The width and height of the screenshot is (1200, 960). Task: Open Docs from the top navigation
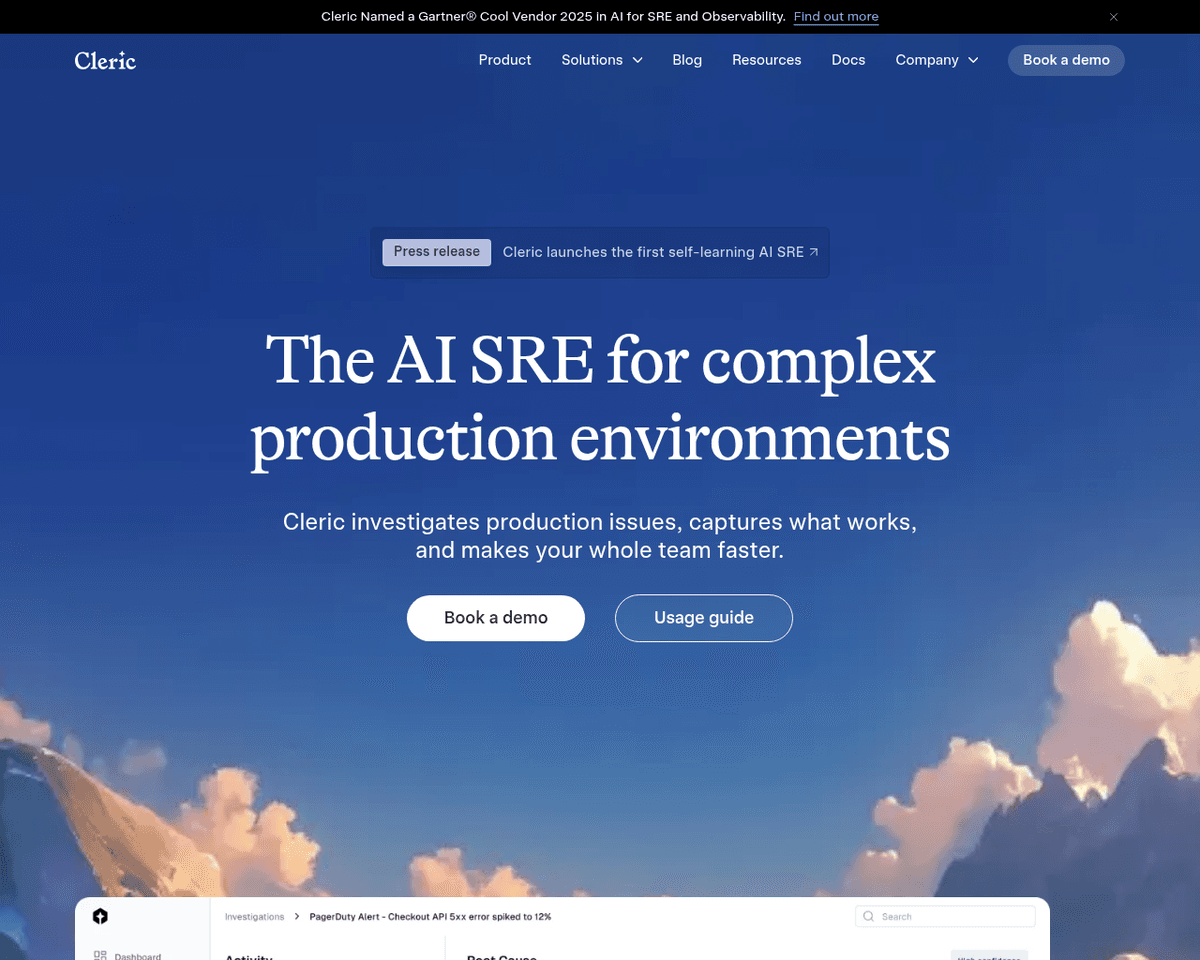point(848,60)
